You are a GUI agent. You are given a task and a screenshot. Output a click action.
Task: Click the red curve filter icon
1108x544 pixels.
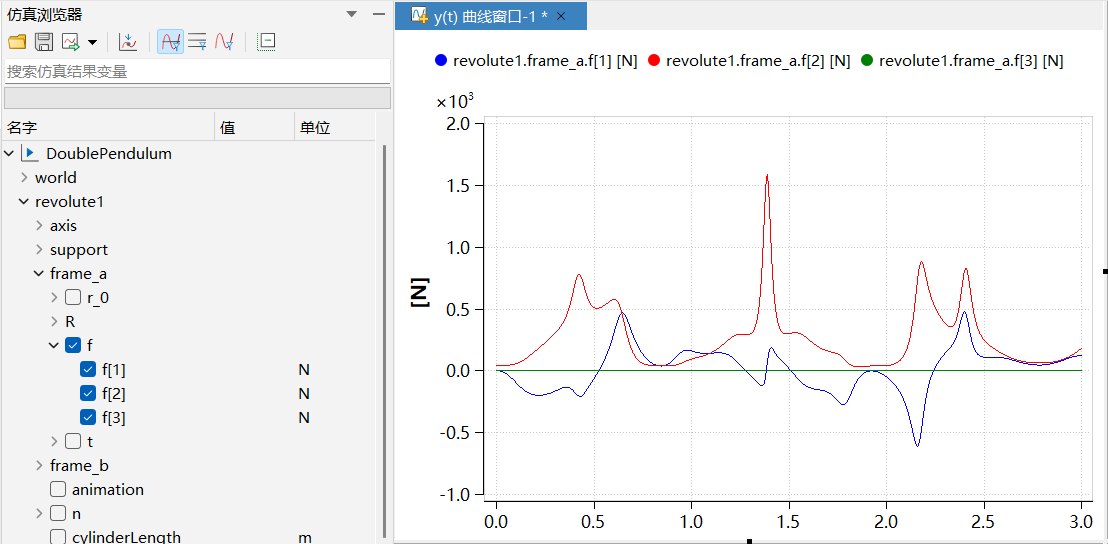point(224,42)
